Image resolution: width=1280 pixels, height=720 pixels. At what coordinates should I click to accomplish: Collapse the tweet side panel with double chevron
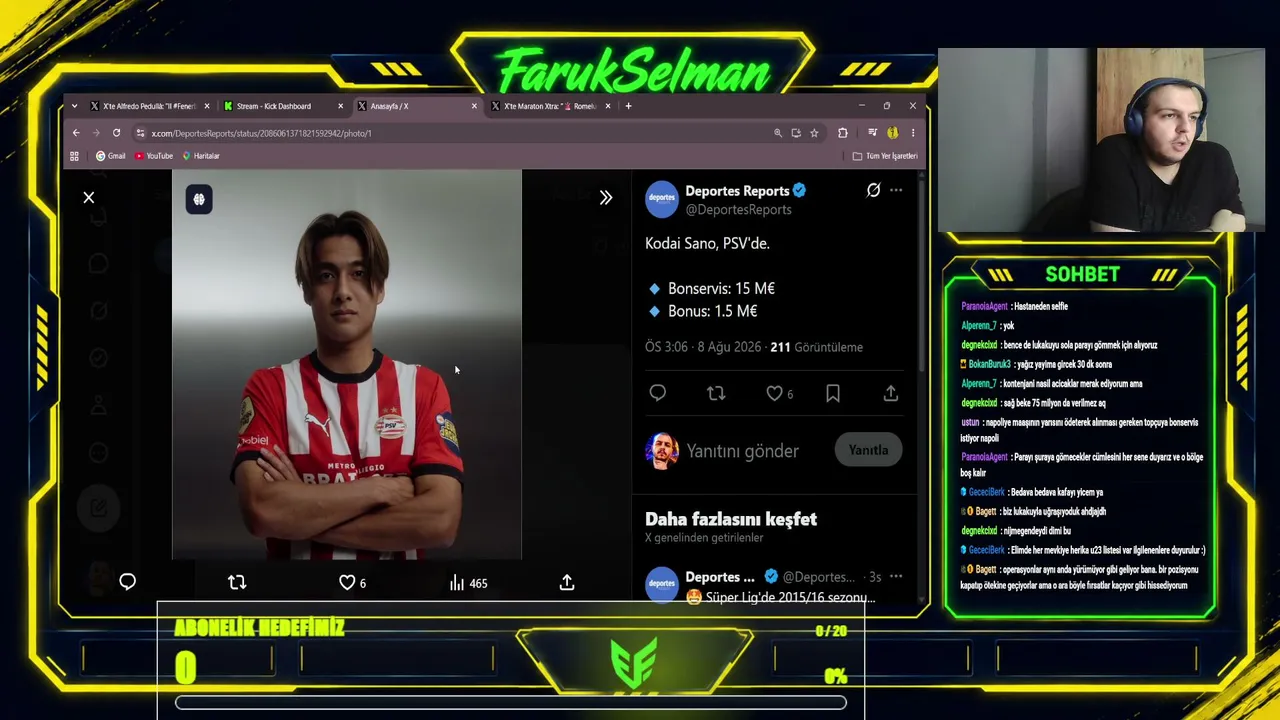606,198
